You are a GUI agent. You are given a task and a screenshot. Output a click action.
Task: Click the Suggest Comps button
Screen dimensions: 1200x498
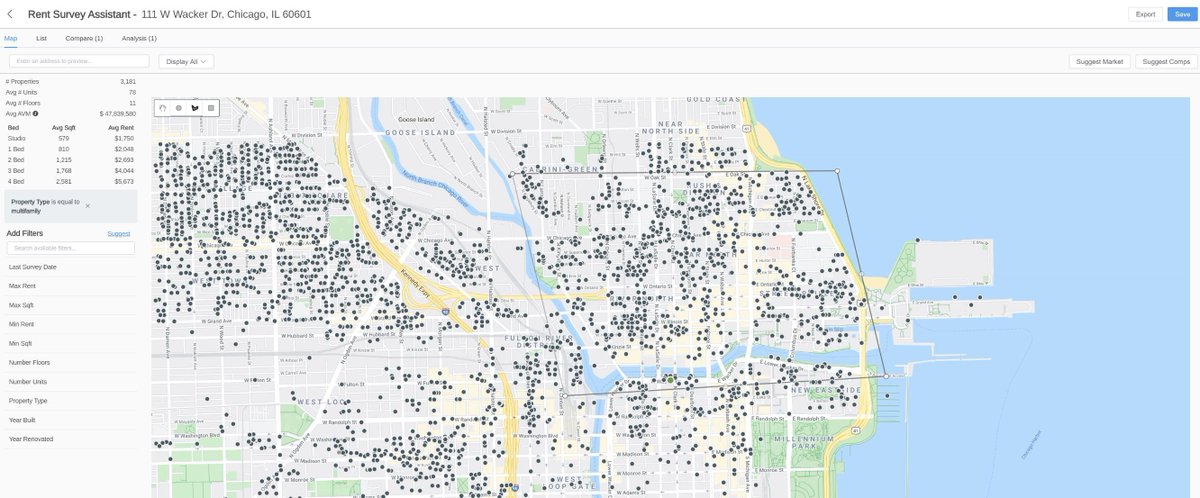tap(1166, 62)
